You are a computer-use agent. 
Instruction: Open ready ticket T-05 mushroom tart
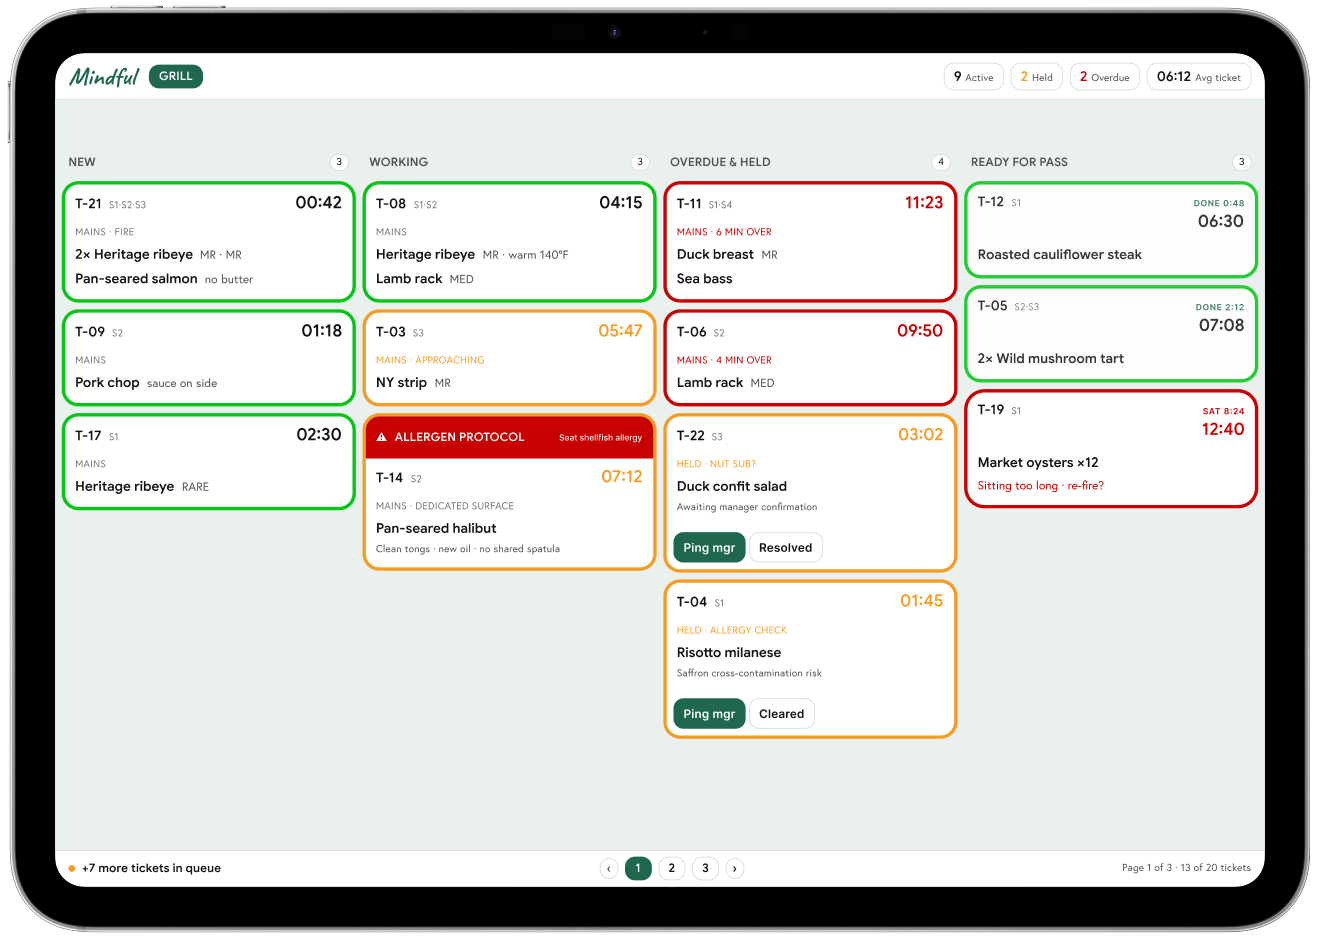1111,333
